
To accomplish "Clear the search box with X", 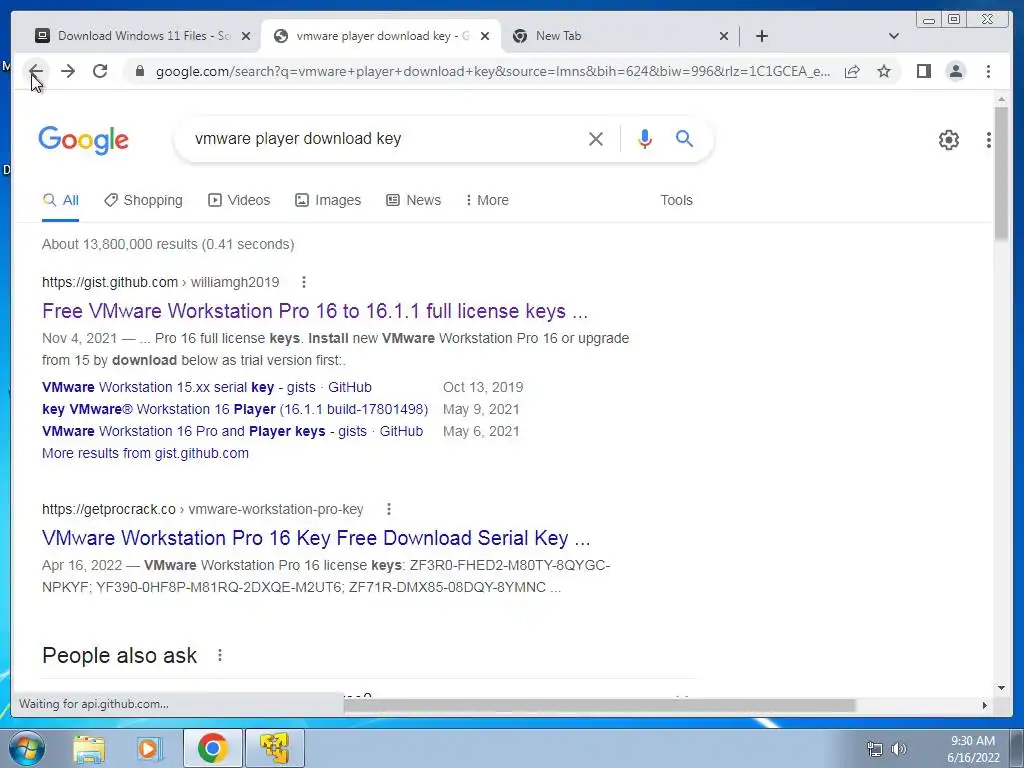I will coord(596,138).
